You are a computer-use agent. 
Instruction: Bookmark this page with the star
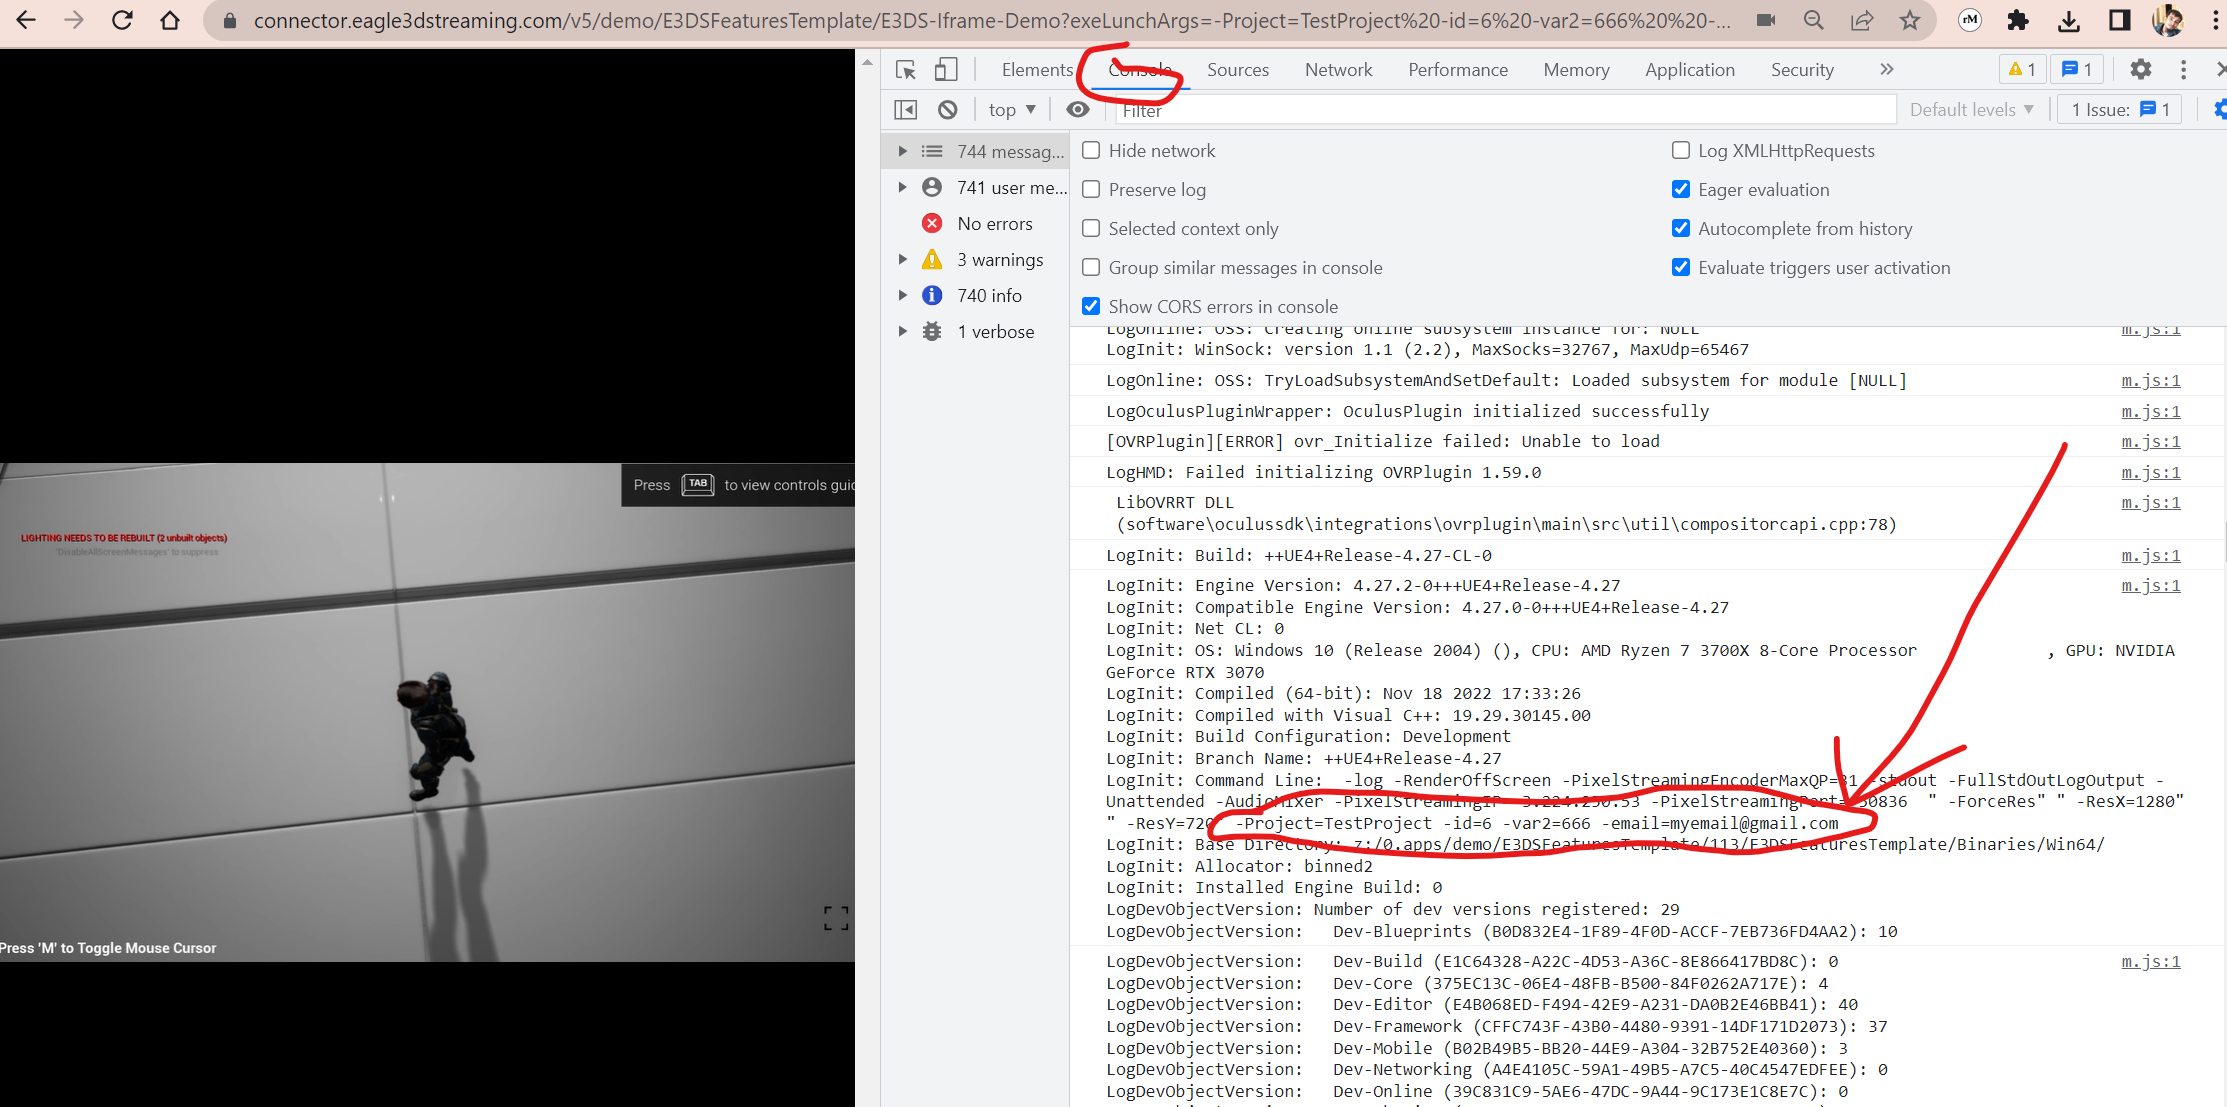tap(1910, 20)
